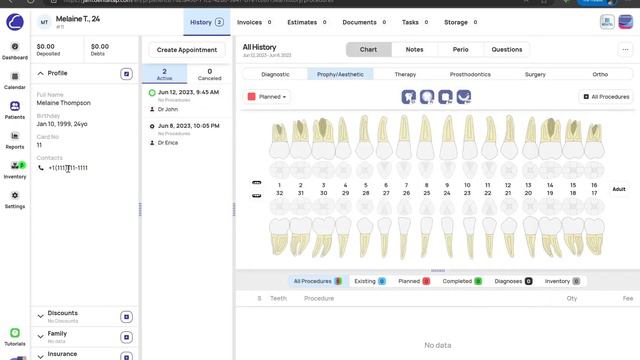Image resolution: width=640 pixels, height=360 pixels.
Task: Open the Jun 8, 2023 10:05 PM appointment
Action: click(x=187, y=134)
